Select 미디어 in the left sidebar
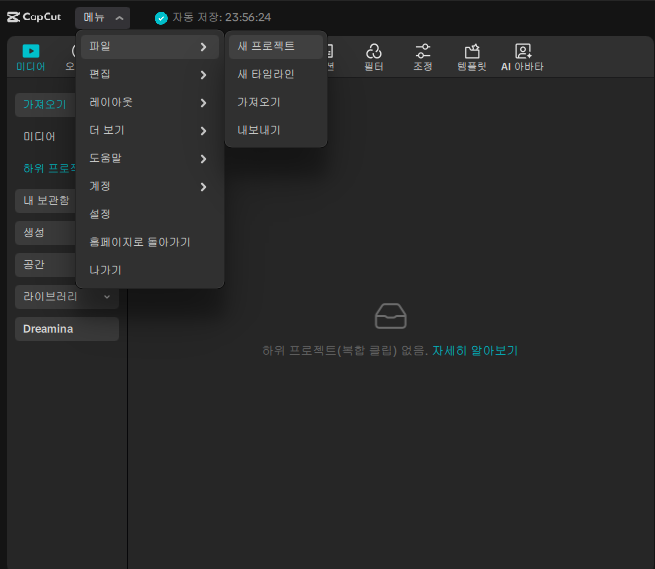The height and width of the screenshot is (569, 655). coord(39,137)
